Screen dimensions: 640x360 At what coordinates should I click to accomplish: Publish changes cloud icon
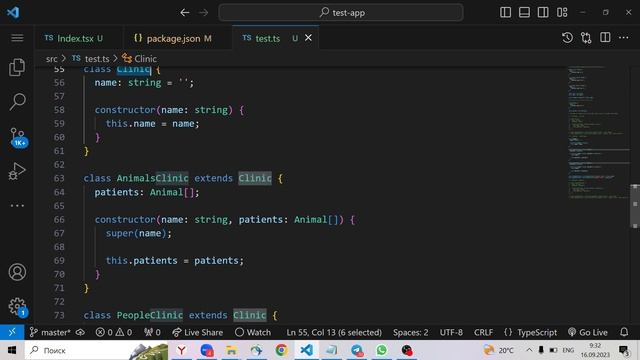coord(80,332)
